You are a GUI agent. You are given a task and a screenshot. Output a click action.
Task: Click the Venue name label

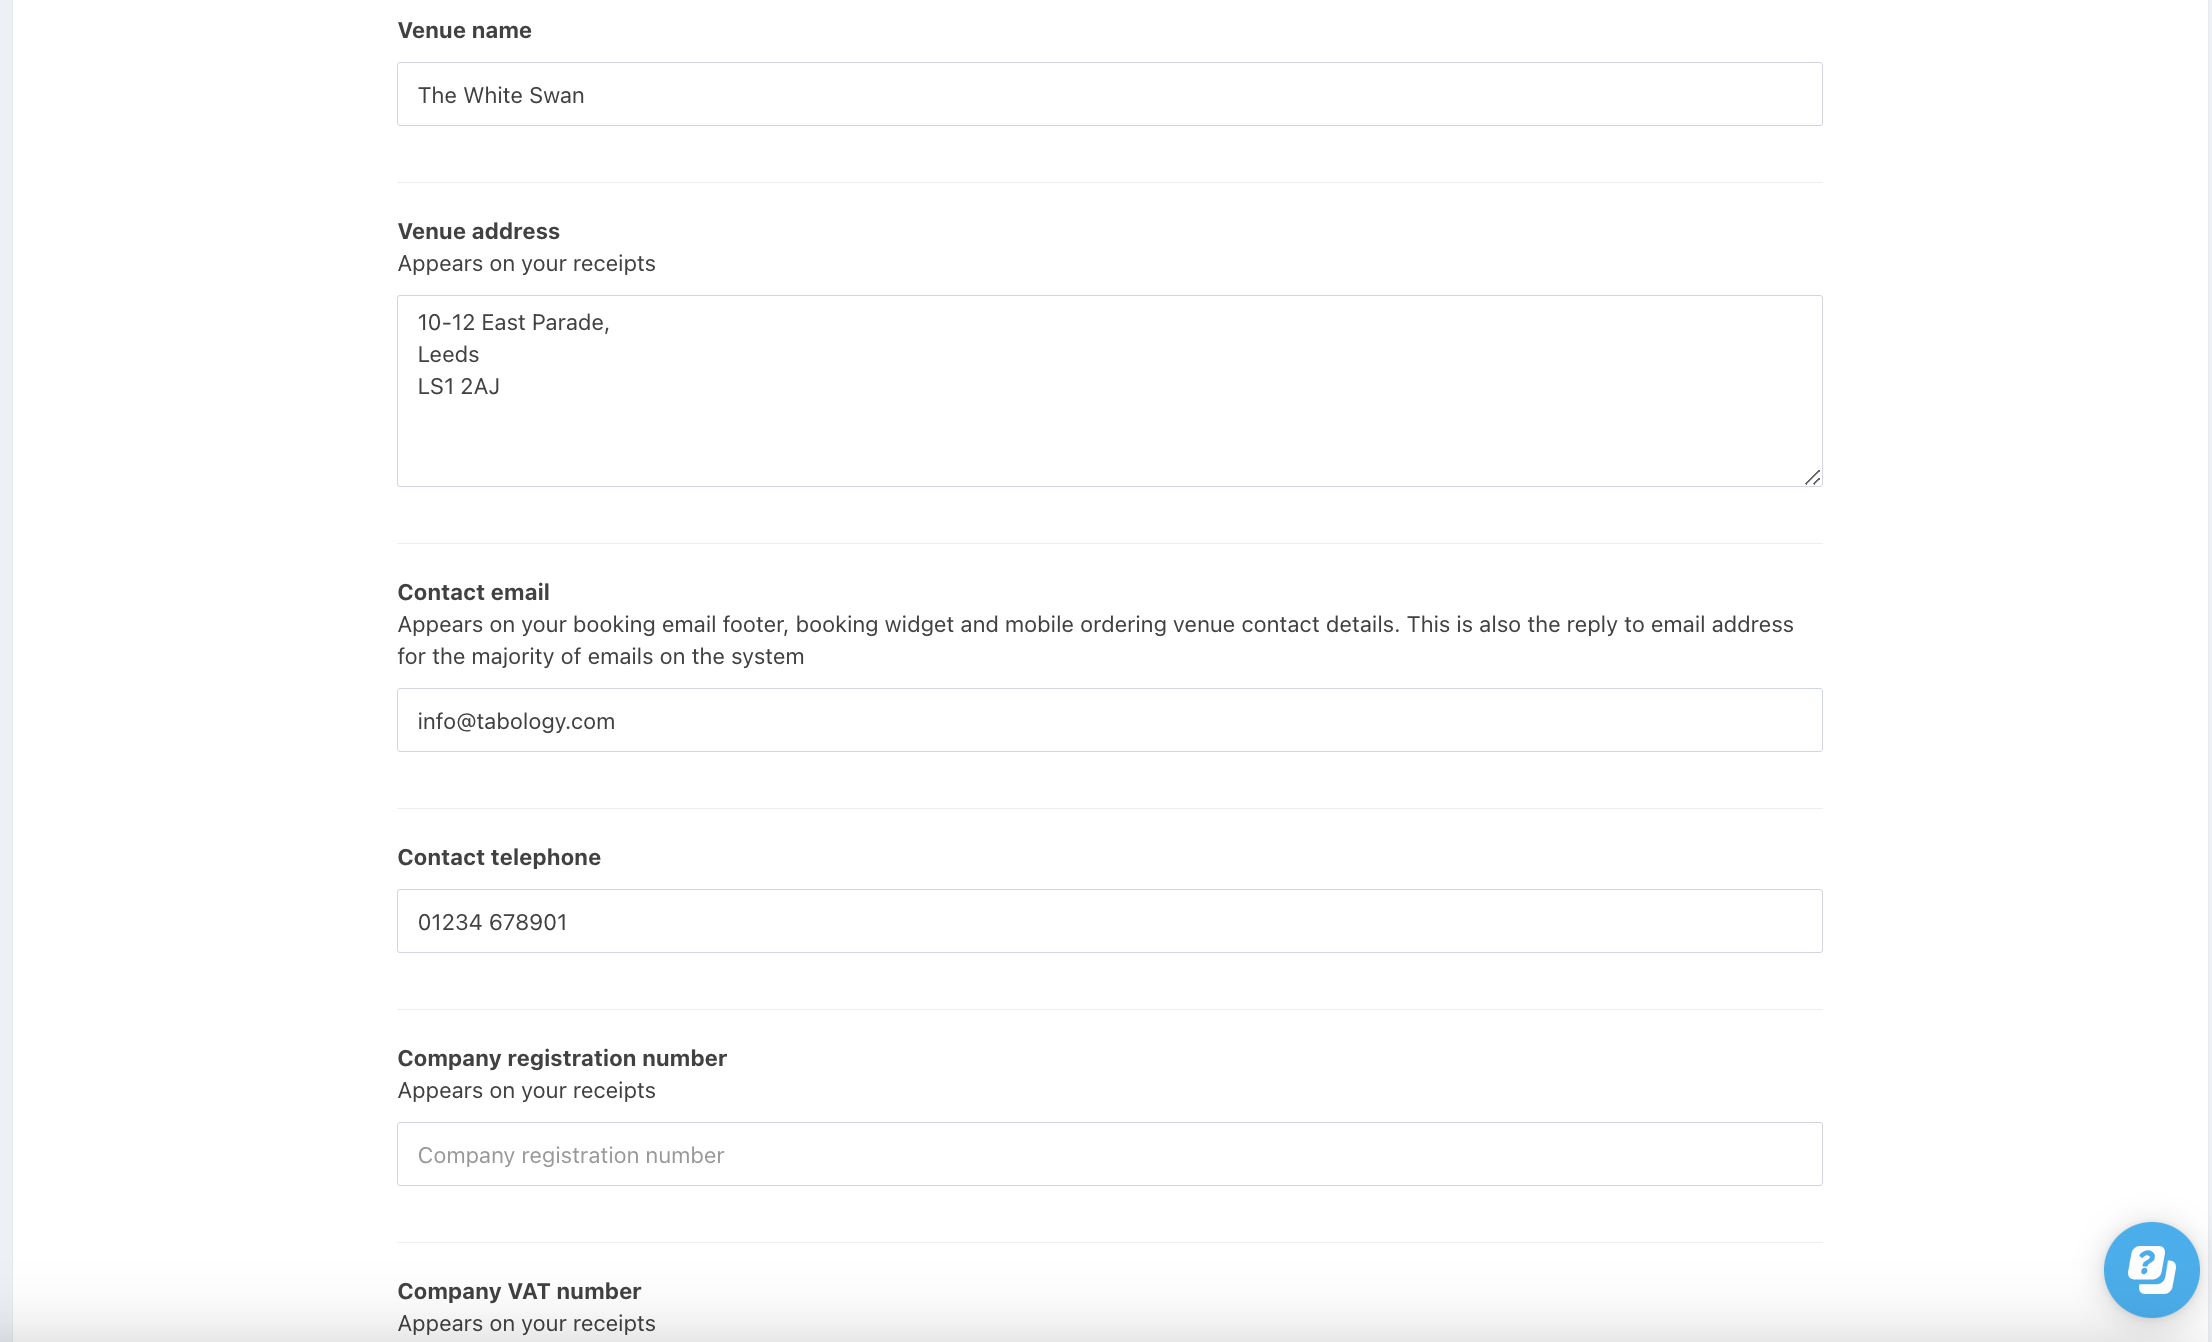464,30
